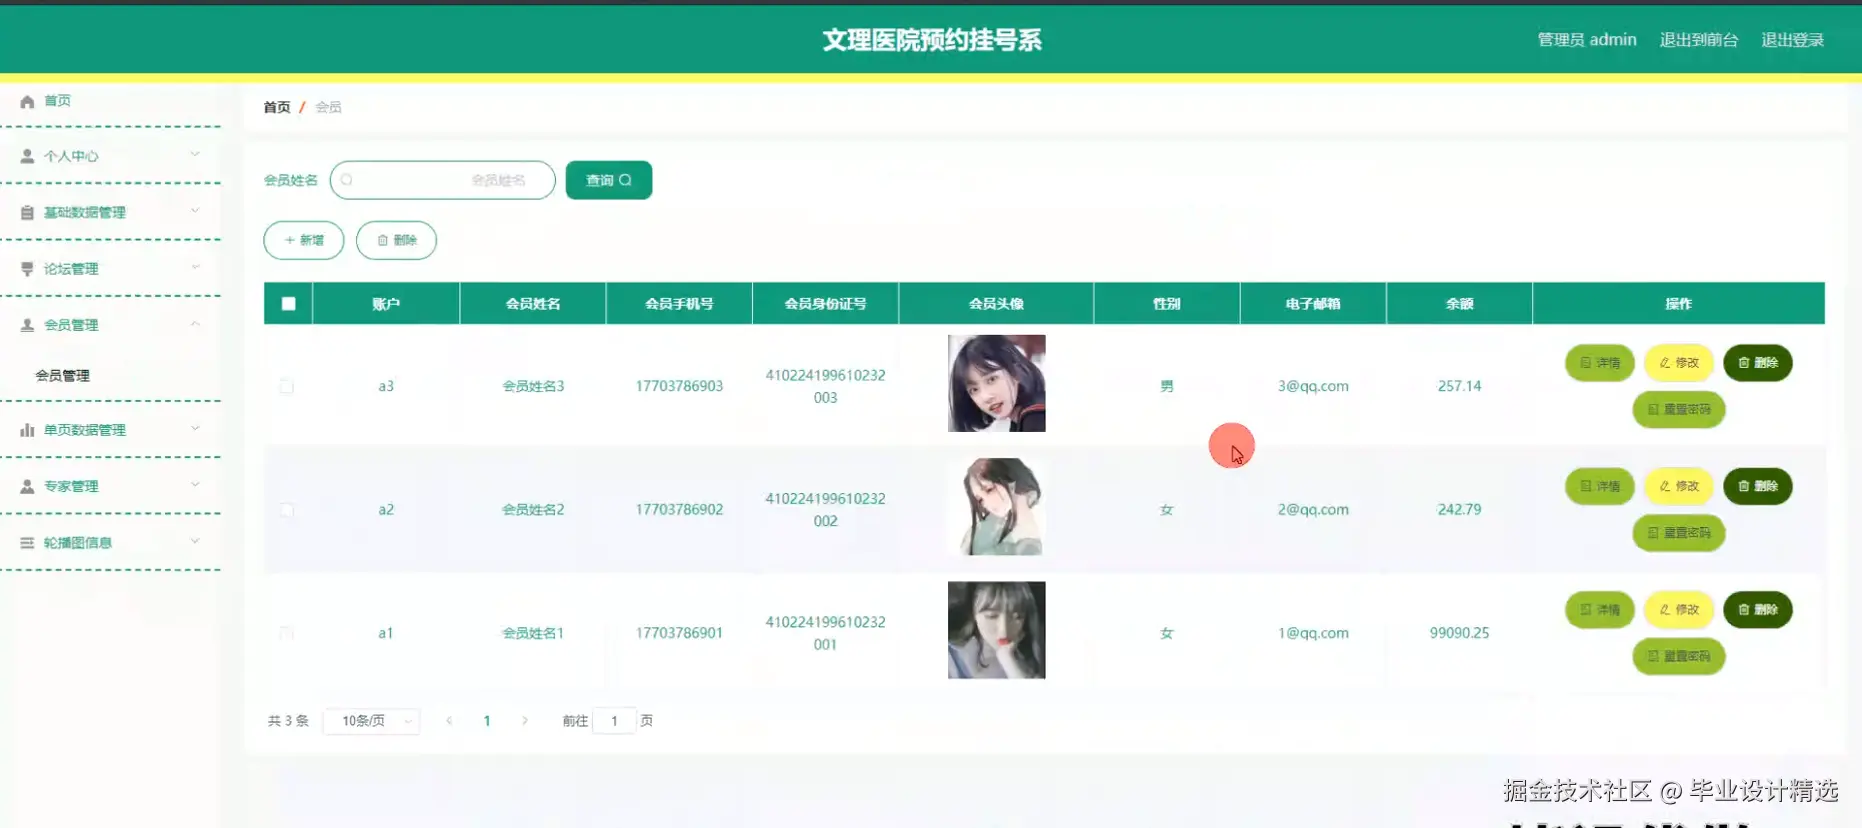The height and width of the screenshot is (828, 1862).
Task: Expand the 单页数据管理 menu chevron
Action: [195, 428]
